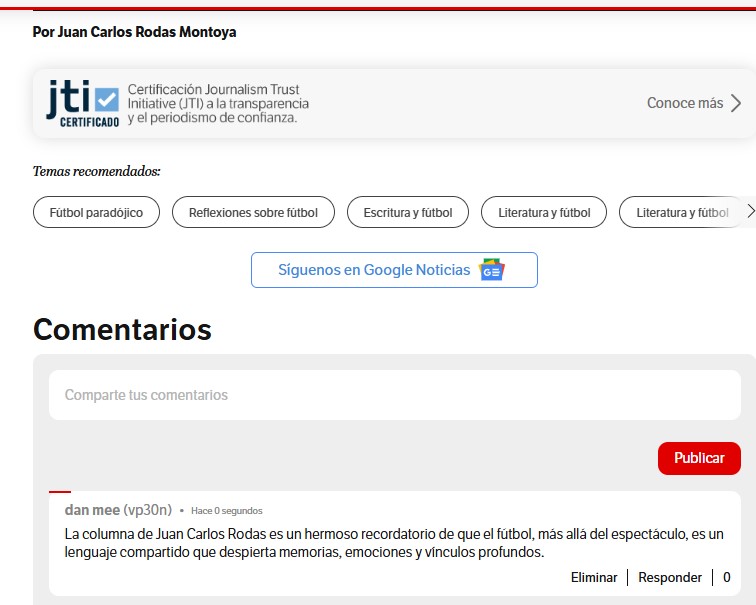This screenshot has height=605, width=756.
Task: Delete the comment using Eliminar
Action: pos(594,577)
